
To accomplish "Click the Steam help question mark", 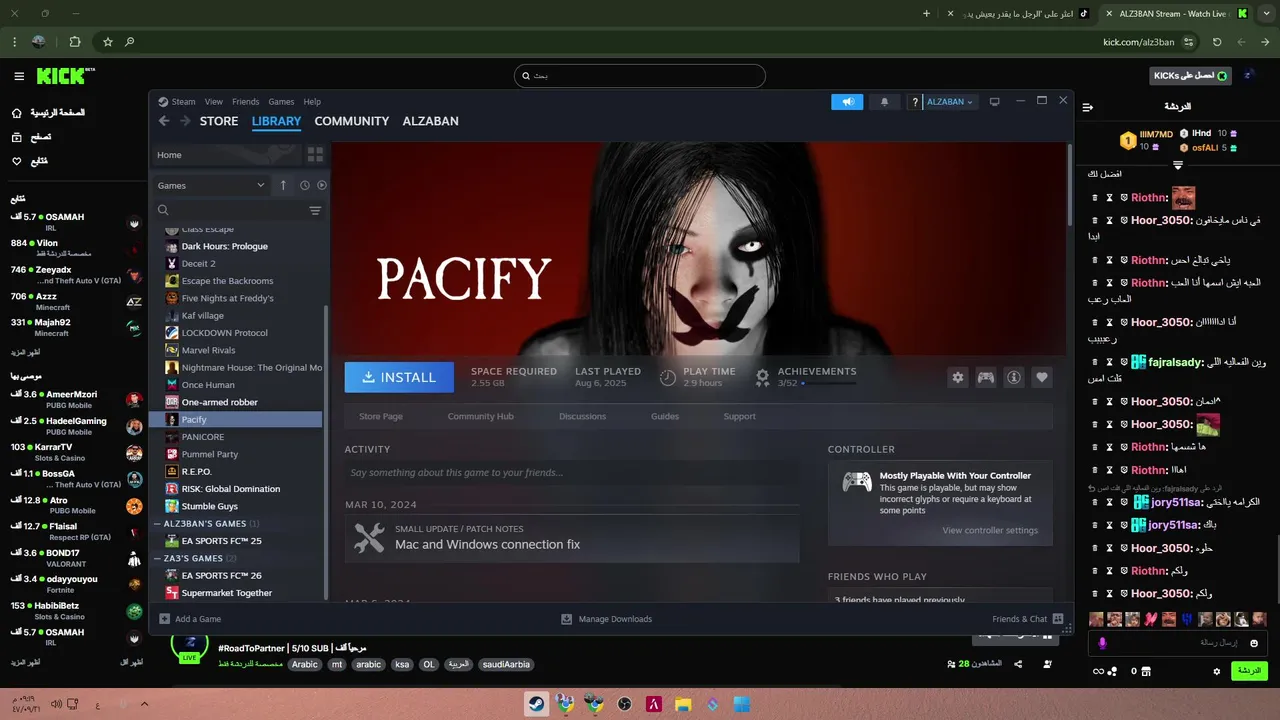I will click(914, 102).
